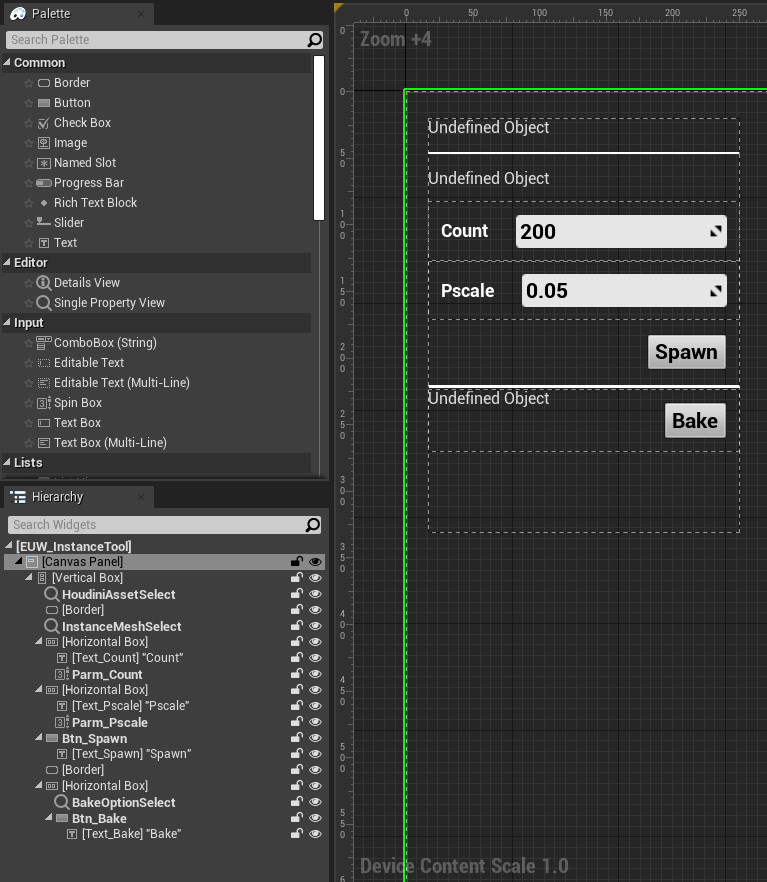Click the Bake button in designer
Screen dimensions: 767x882
(695, 421)
